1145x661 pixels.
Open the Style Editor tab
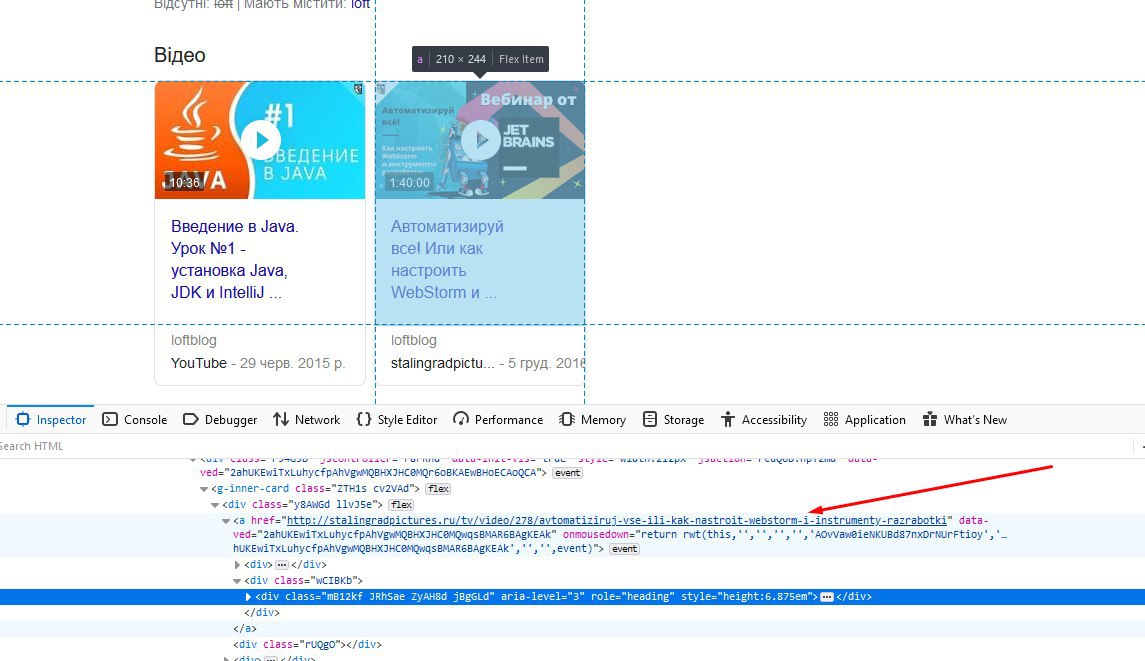click(397, 419)
